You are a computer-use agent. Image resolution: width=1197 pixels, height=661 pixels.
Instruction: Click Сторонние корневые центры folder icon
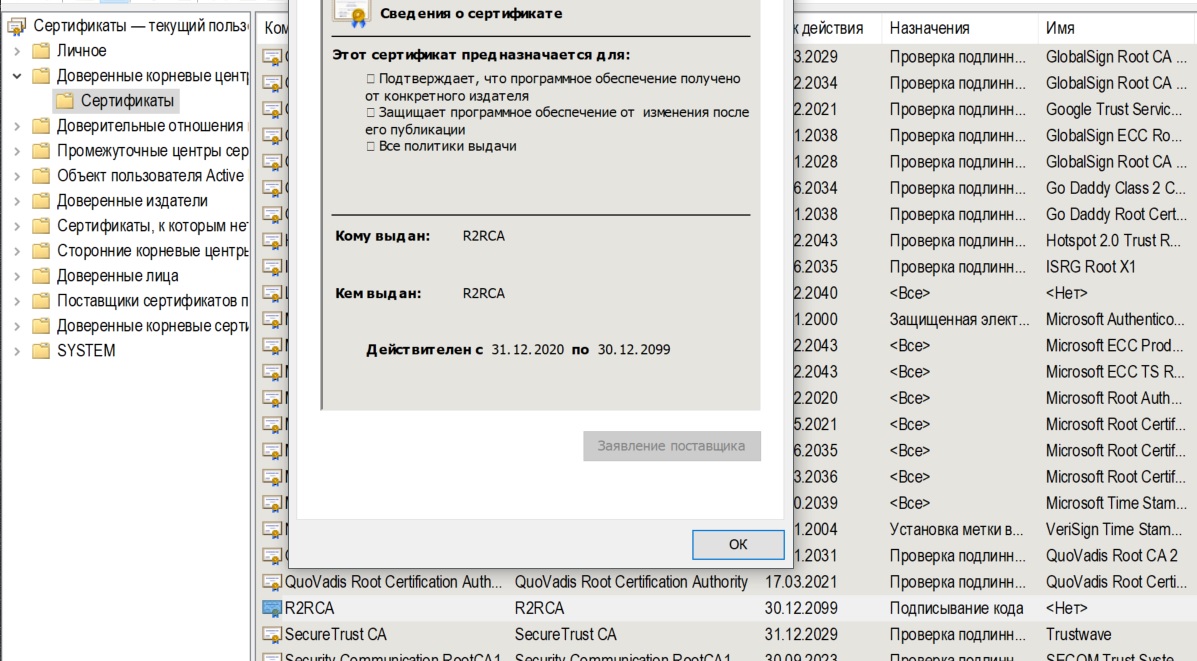41,251
